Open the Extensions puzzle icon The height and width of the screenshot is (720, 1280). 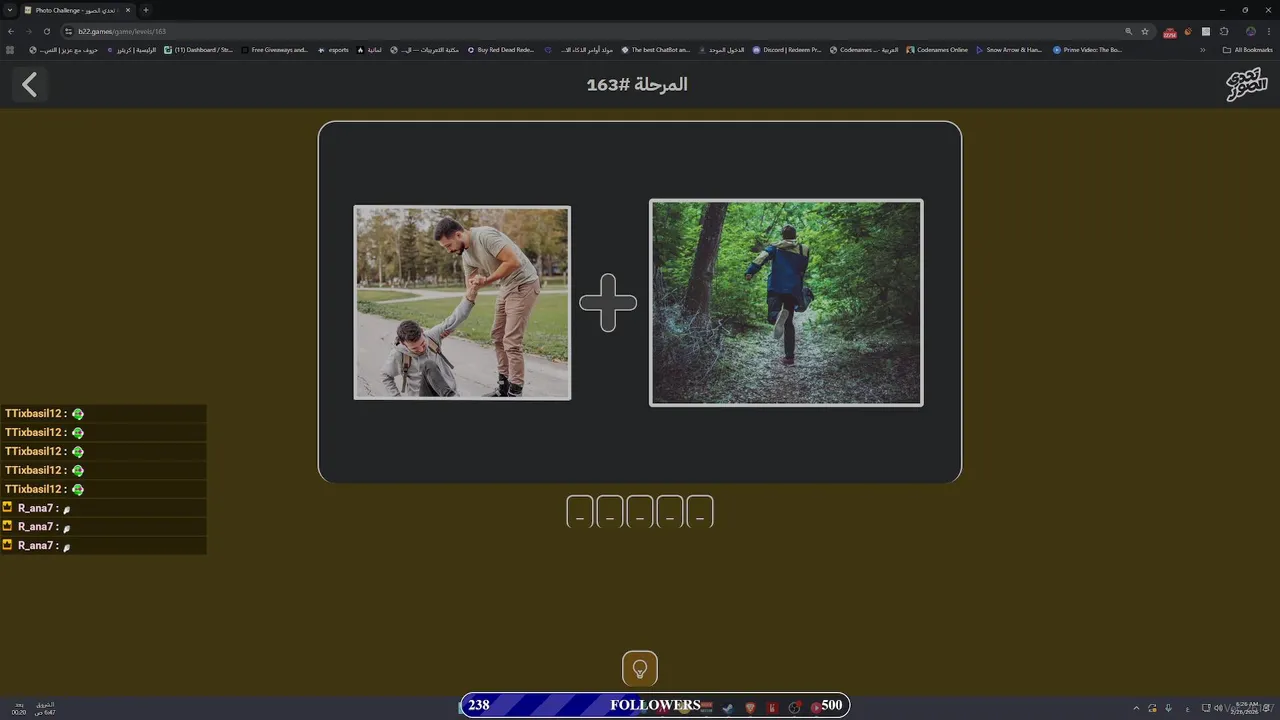pos(1224,31)
